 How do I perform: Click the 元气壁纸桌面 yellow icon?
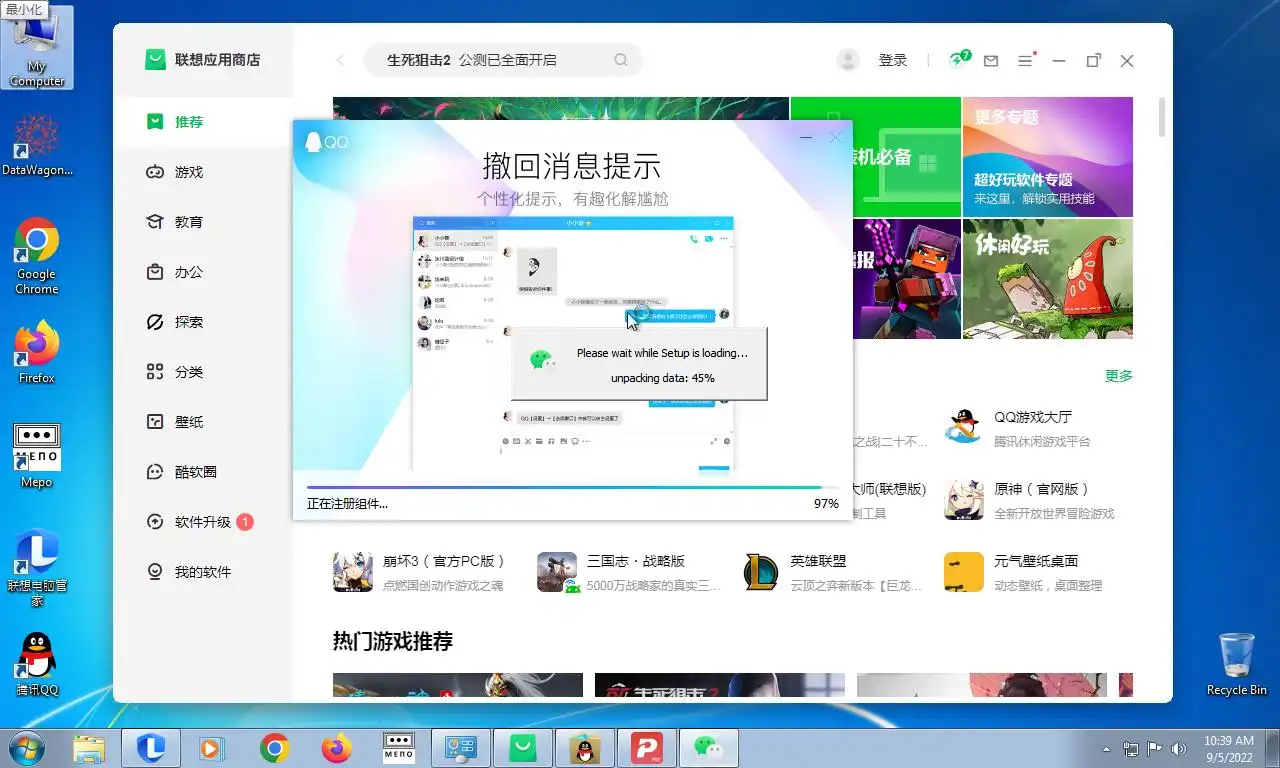tap(964, 572)
